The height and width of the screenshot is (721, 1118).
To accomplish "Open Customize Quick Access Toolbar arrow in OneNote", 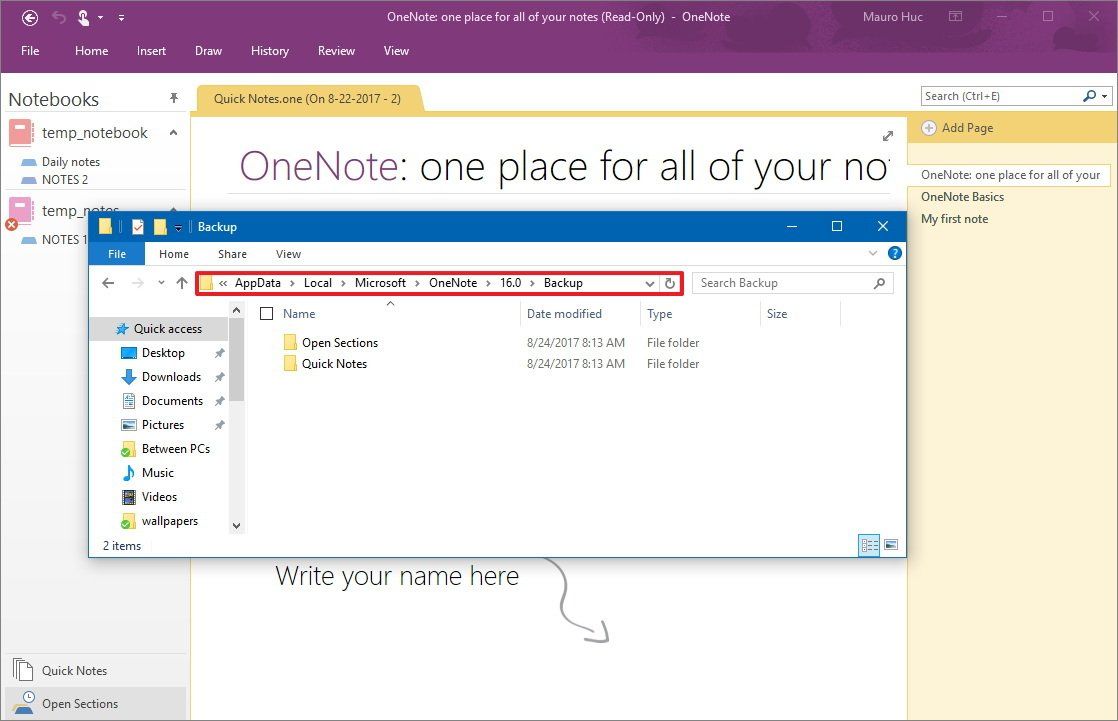I will coord(121,18).
